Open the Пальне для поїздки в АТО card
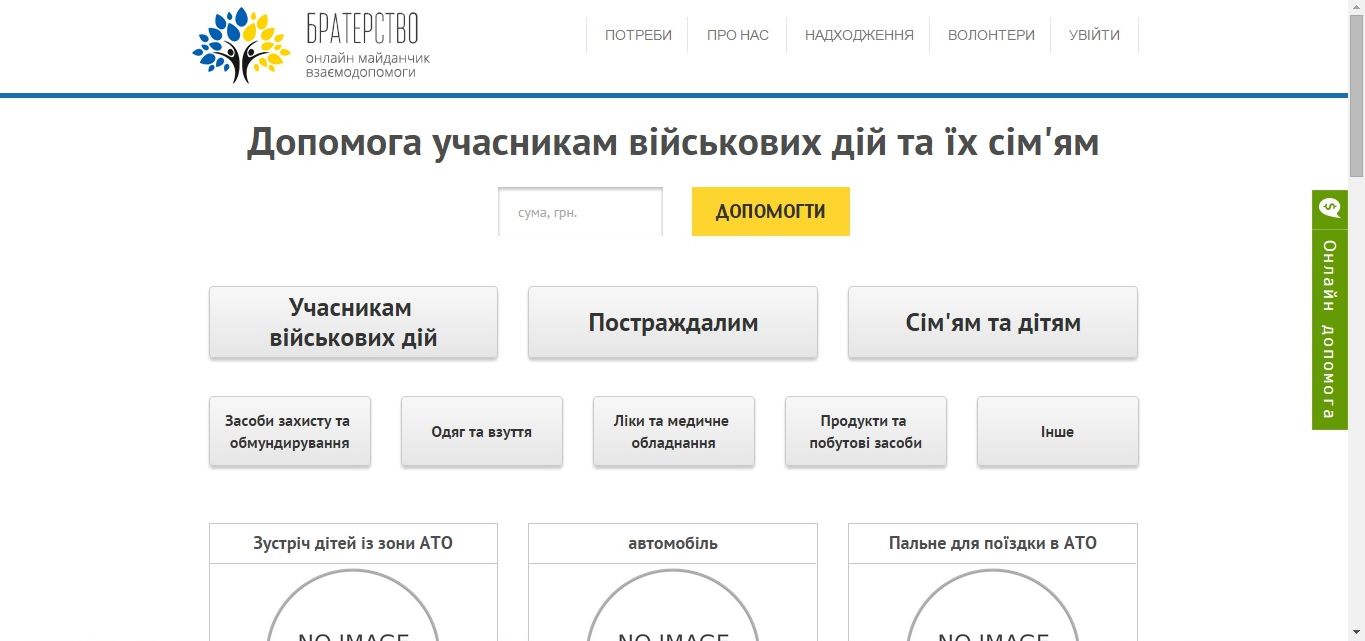Viewport: 1365px width, 641px height. [x=992, y=543]
